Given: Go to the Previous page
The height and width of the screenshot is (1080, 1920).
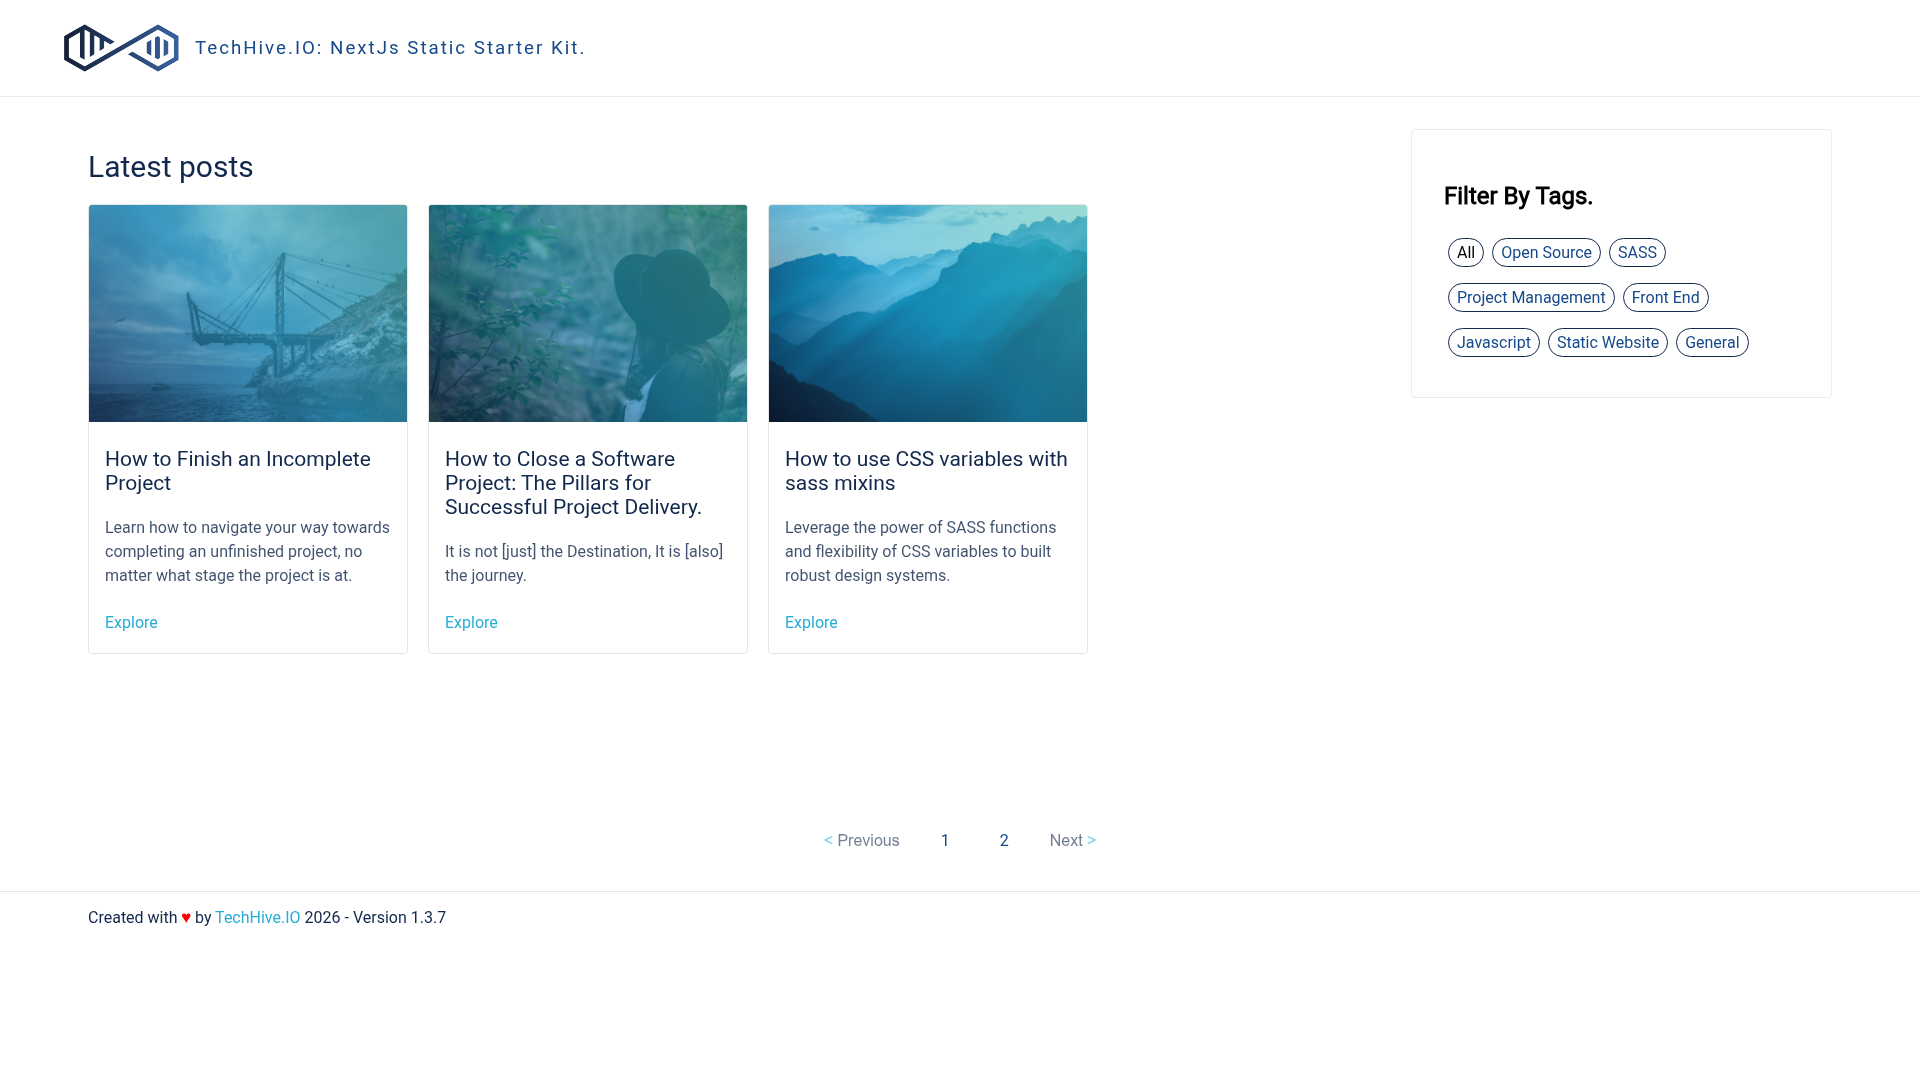Looking at the screenshot, I should pos(861,841).
